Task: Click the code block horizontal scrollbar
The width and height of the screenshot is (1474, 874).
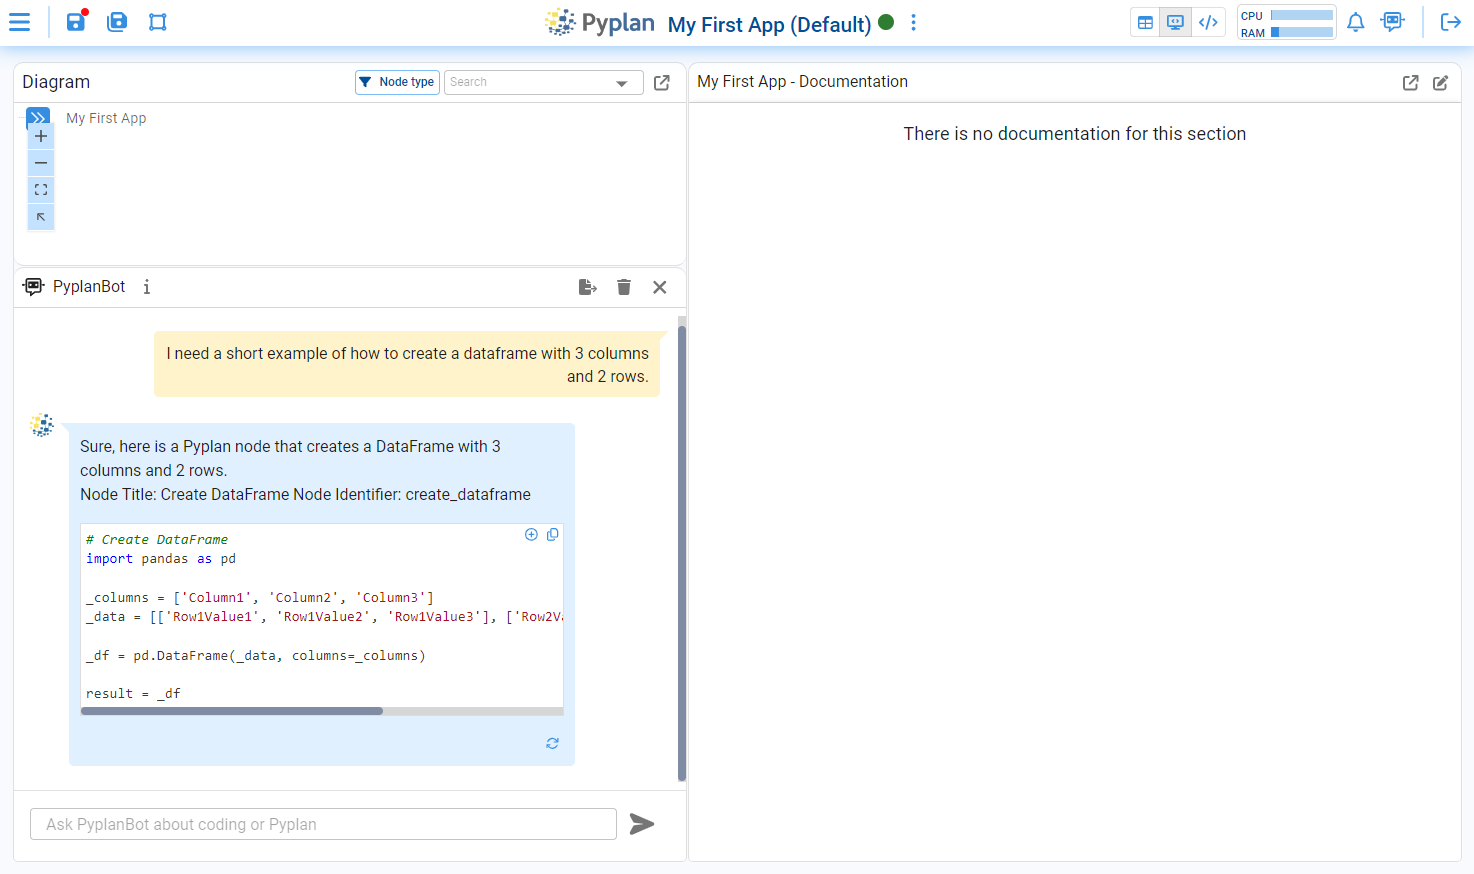Action: (x=232, y=711)
